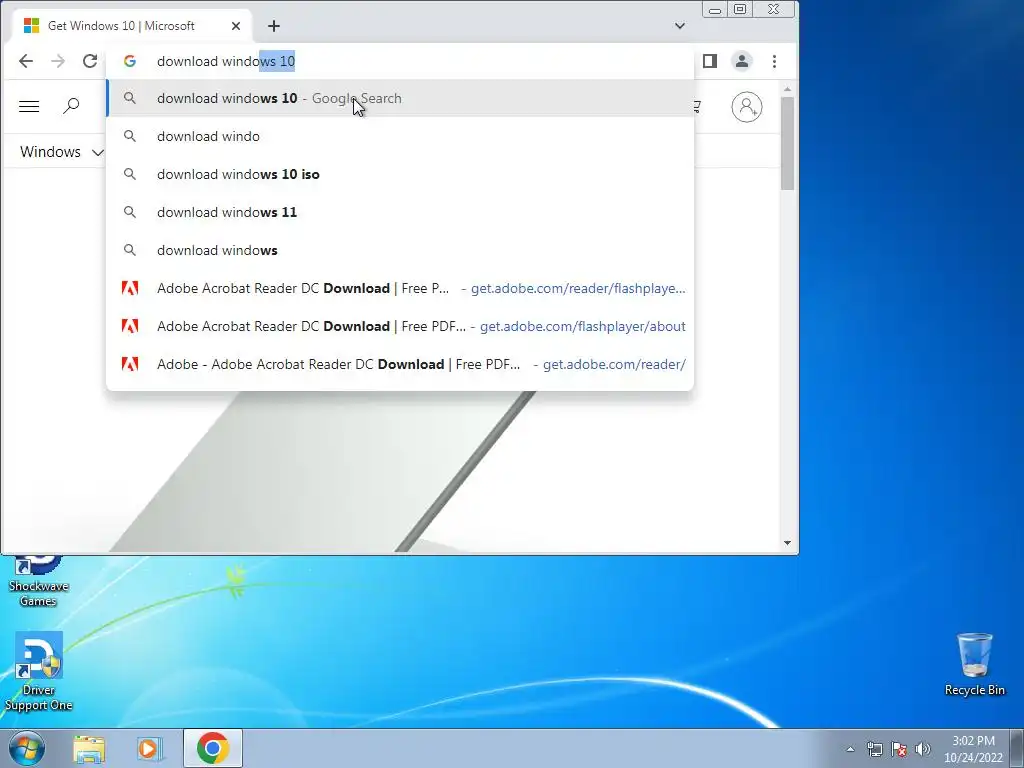1024x768 pixels.
Task: Click the vertical scrollbar thumb
Action: [788, 144]
